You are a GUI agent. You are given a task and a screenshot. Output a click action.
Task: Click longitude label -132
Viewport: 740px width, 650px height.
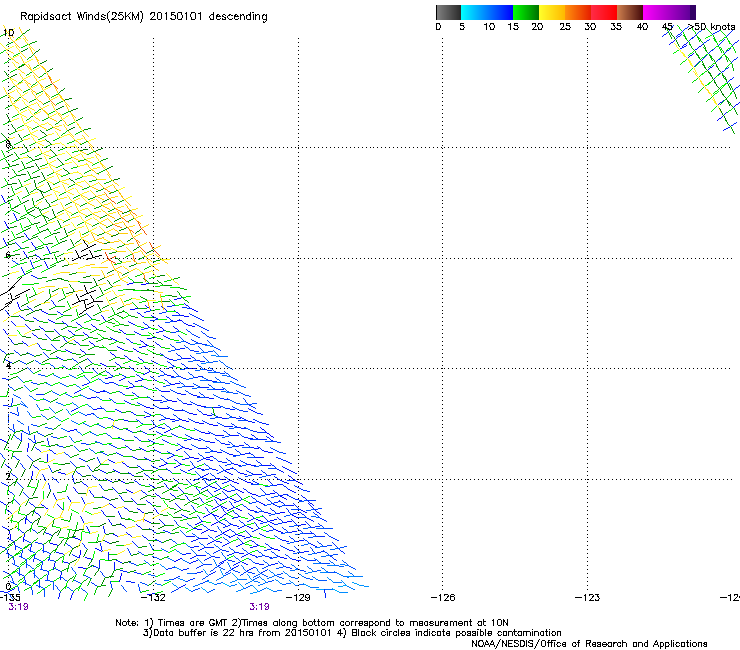point(153,598)
